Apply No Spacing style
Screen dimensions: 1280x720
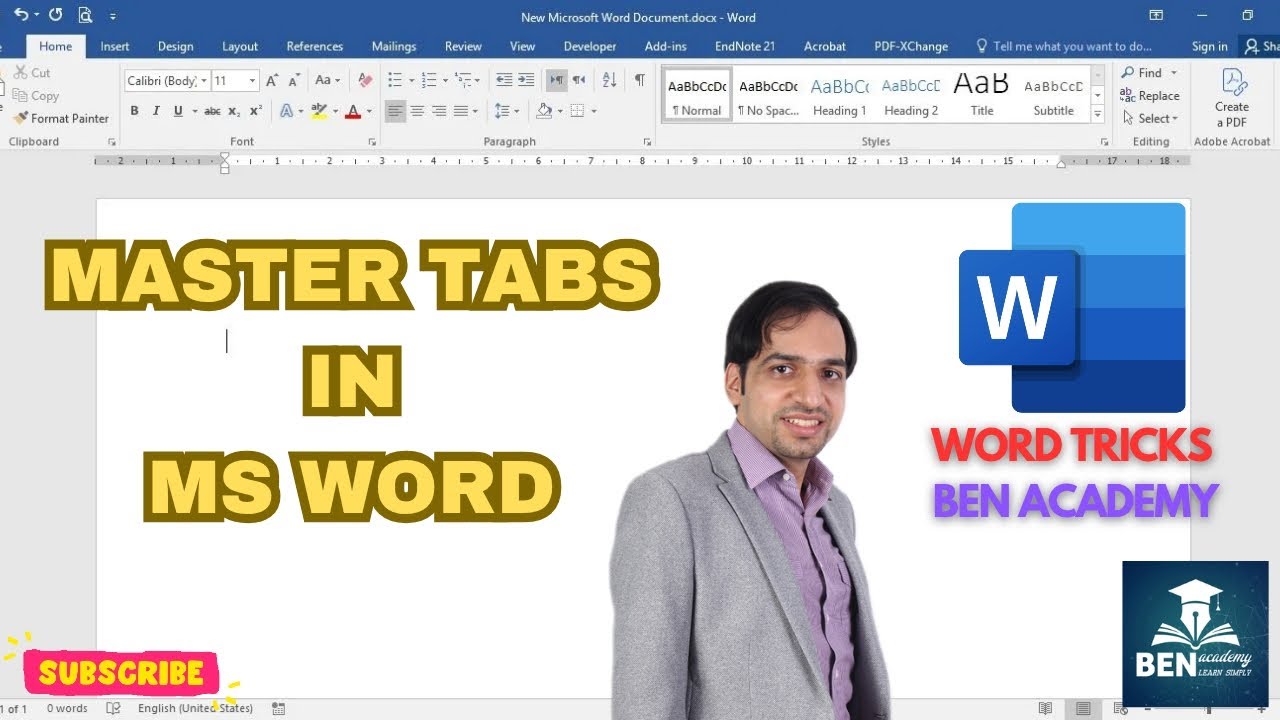pos(768,96)
